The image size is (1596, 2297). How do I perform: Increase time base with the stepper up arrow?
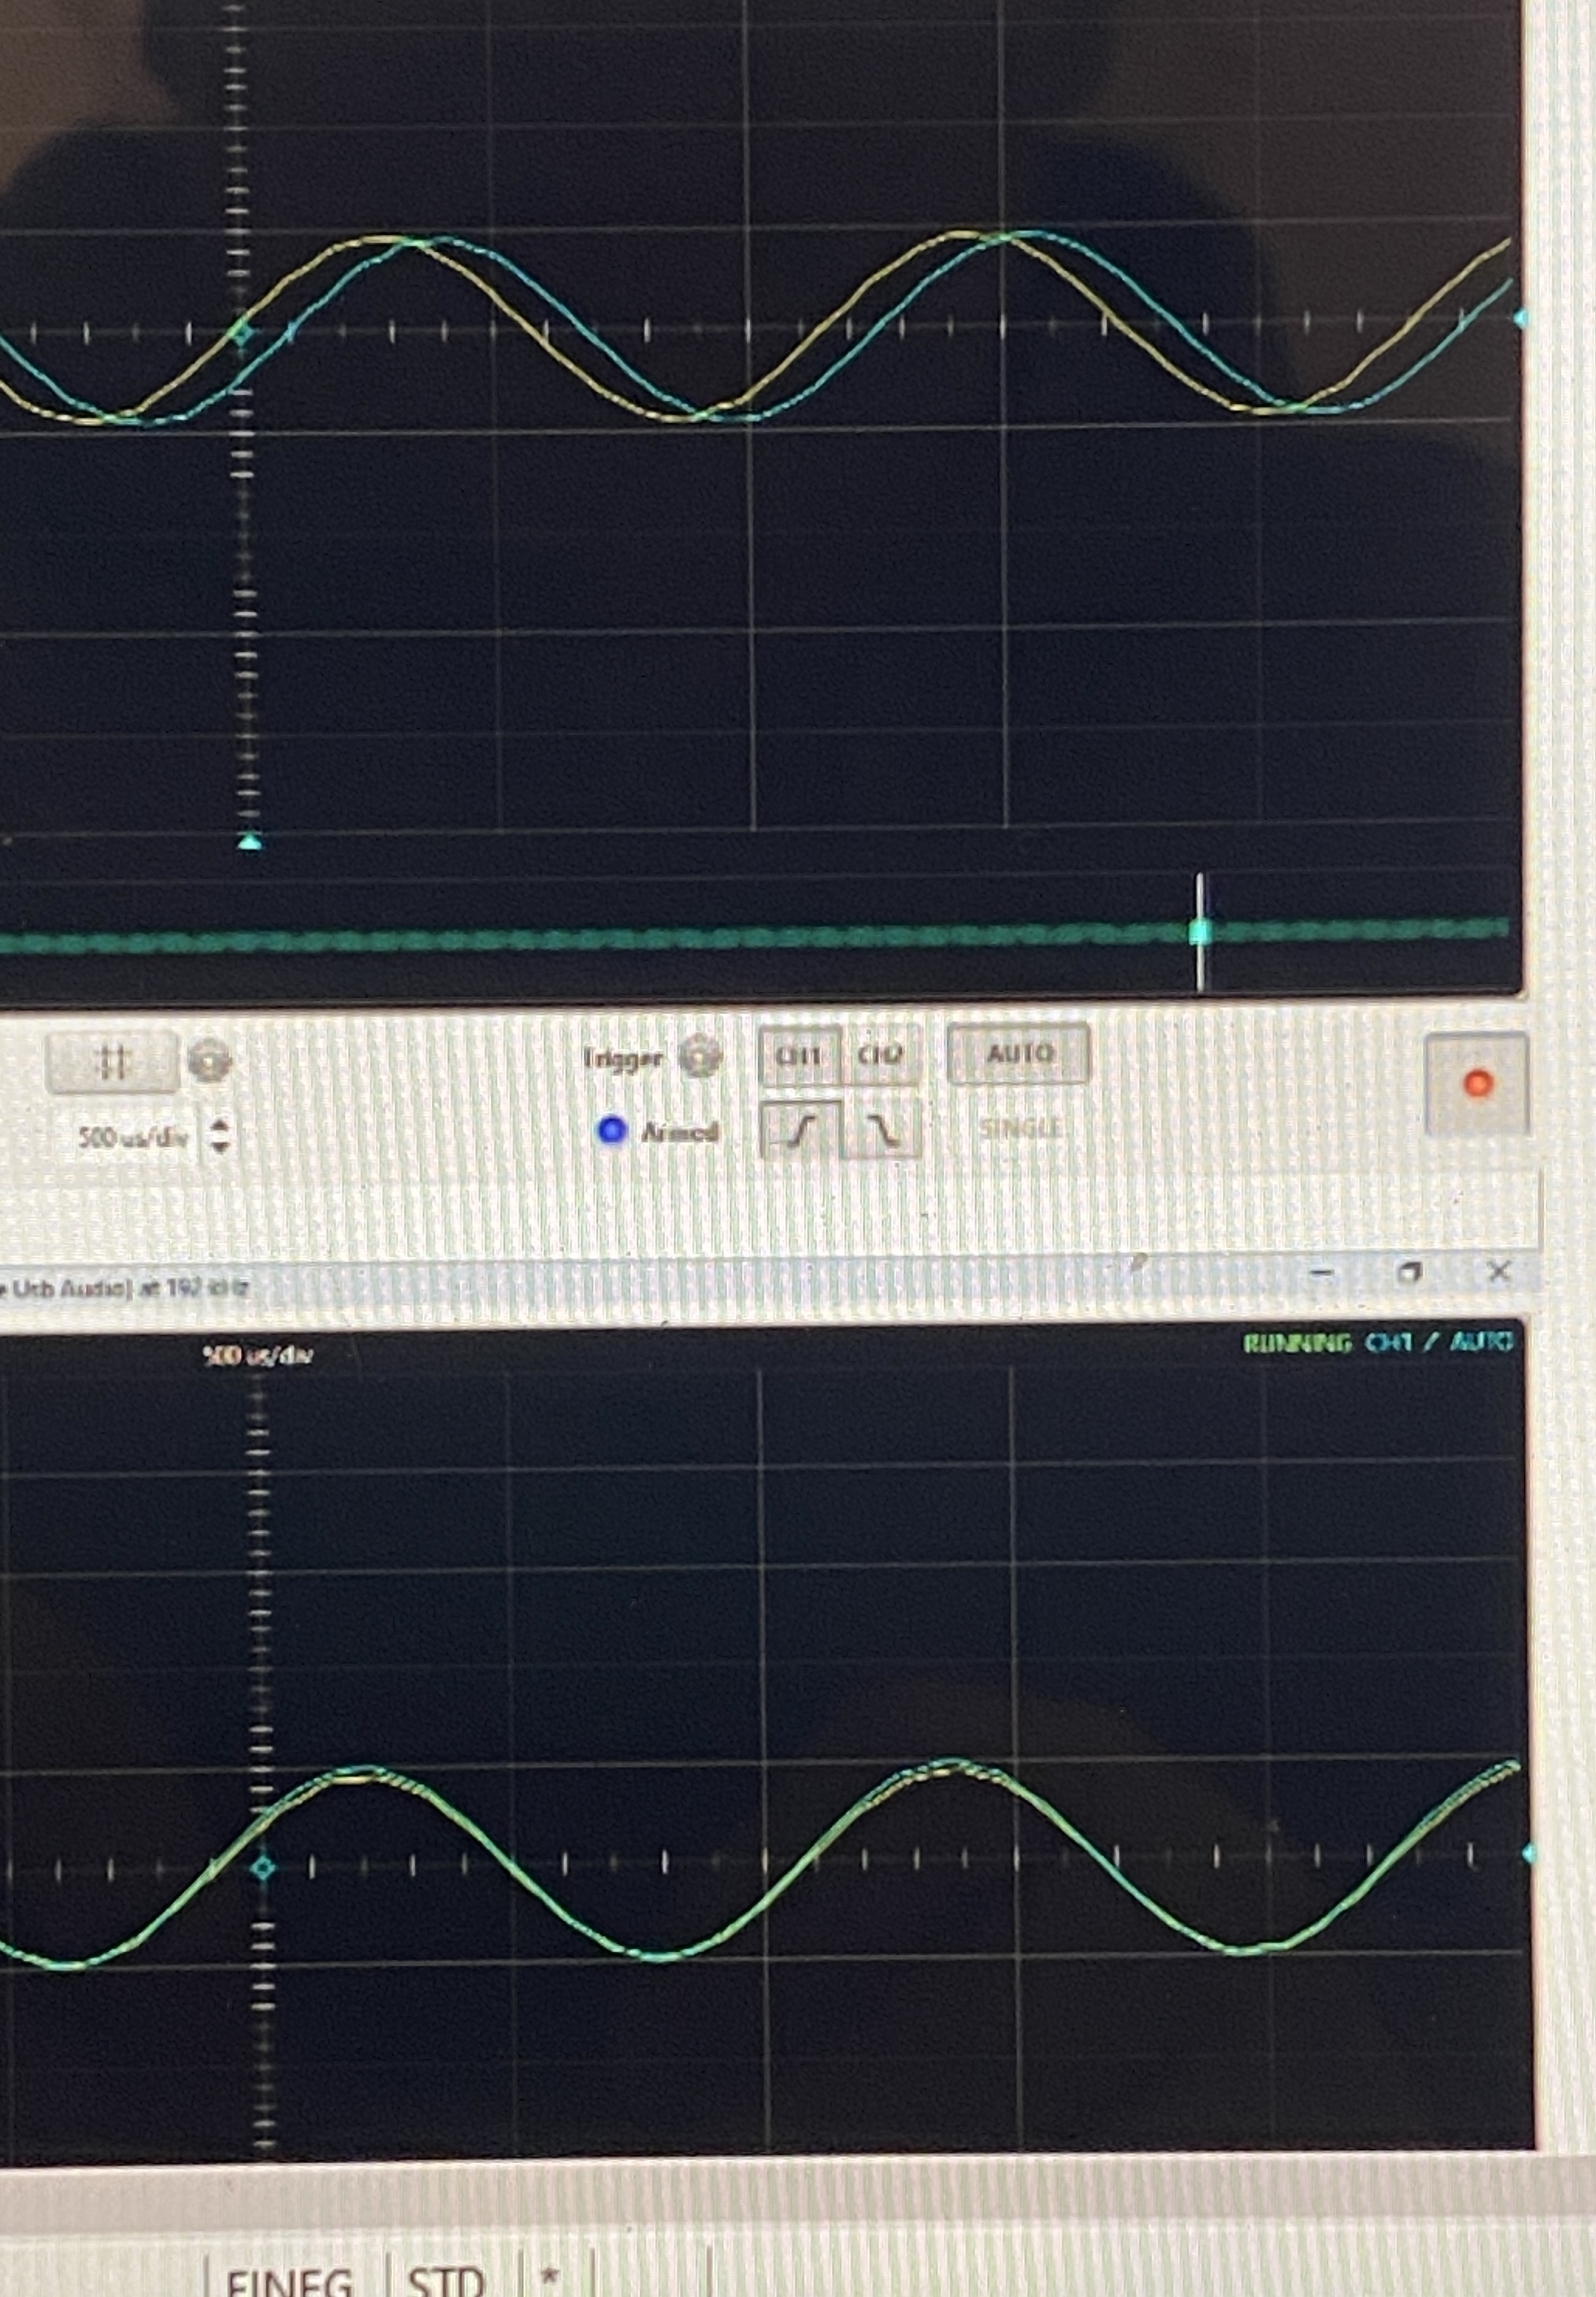pos(221,1125)
